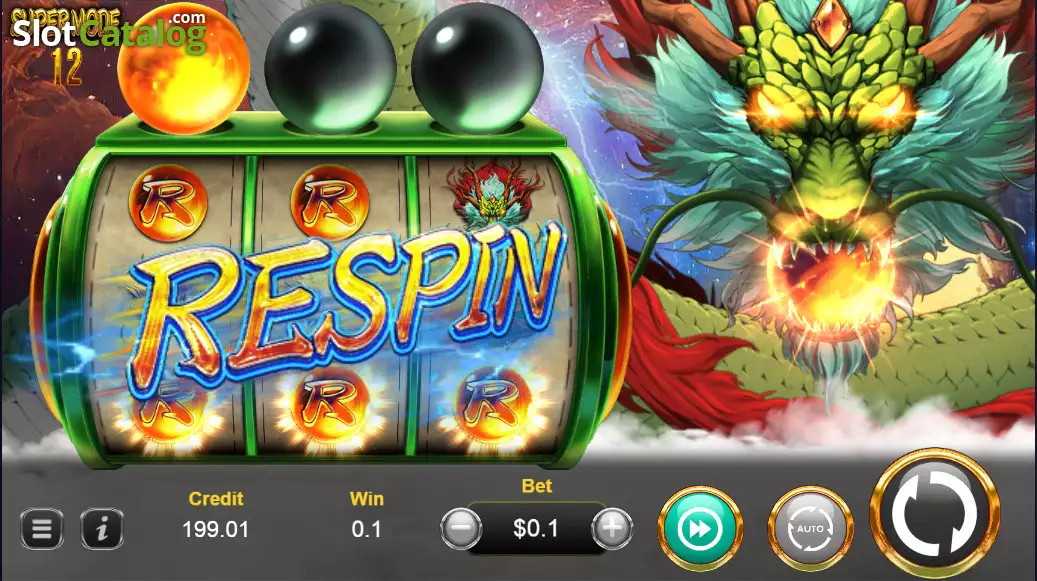Enable the AUTO spin button
The height and width of the screenshot is (581, 1037).
coord(810,529)
